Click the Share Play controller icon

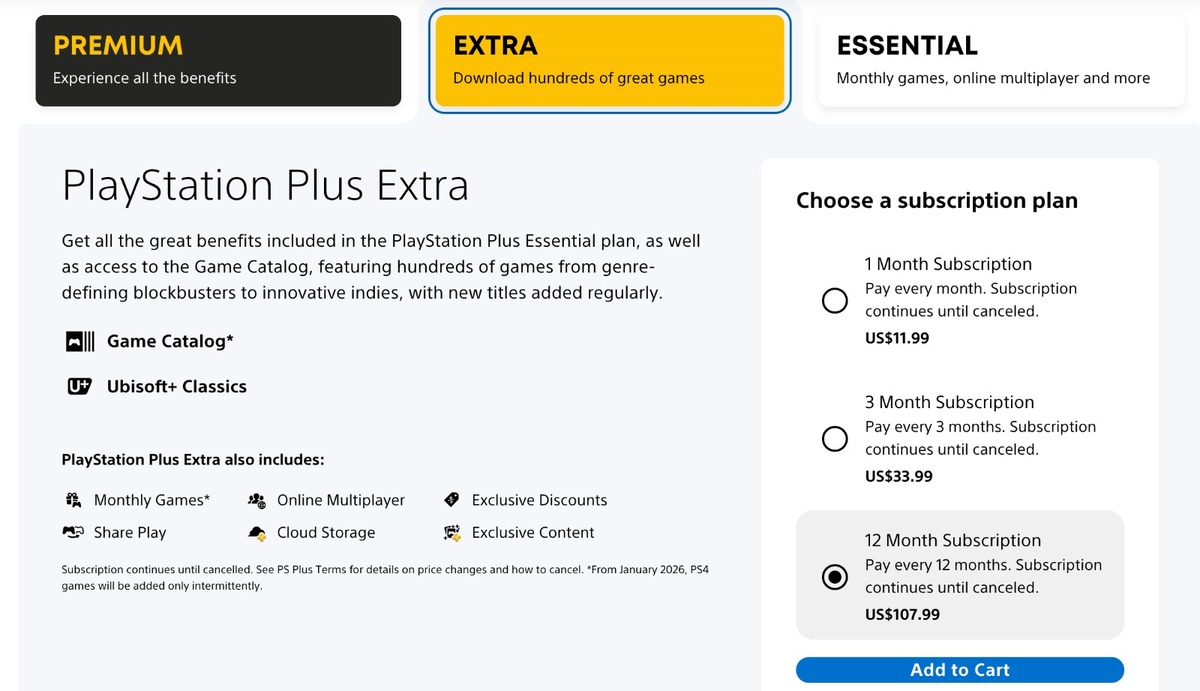click(73, 533)
